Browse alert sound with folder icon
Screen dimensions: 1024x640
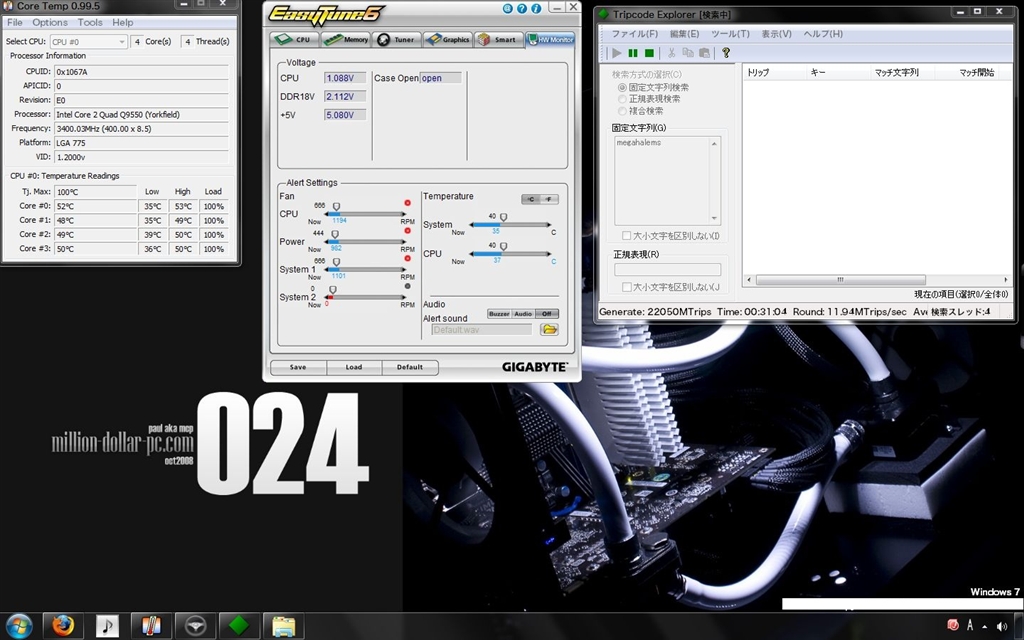[x=549, y=330]
